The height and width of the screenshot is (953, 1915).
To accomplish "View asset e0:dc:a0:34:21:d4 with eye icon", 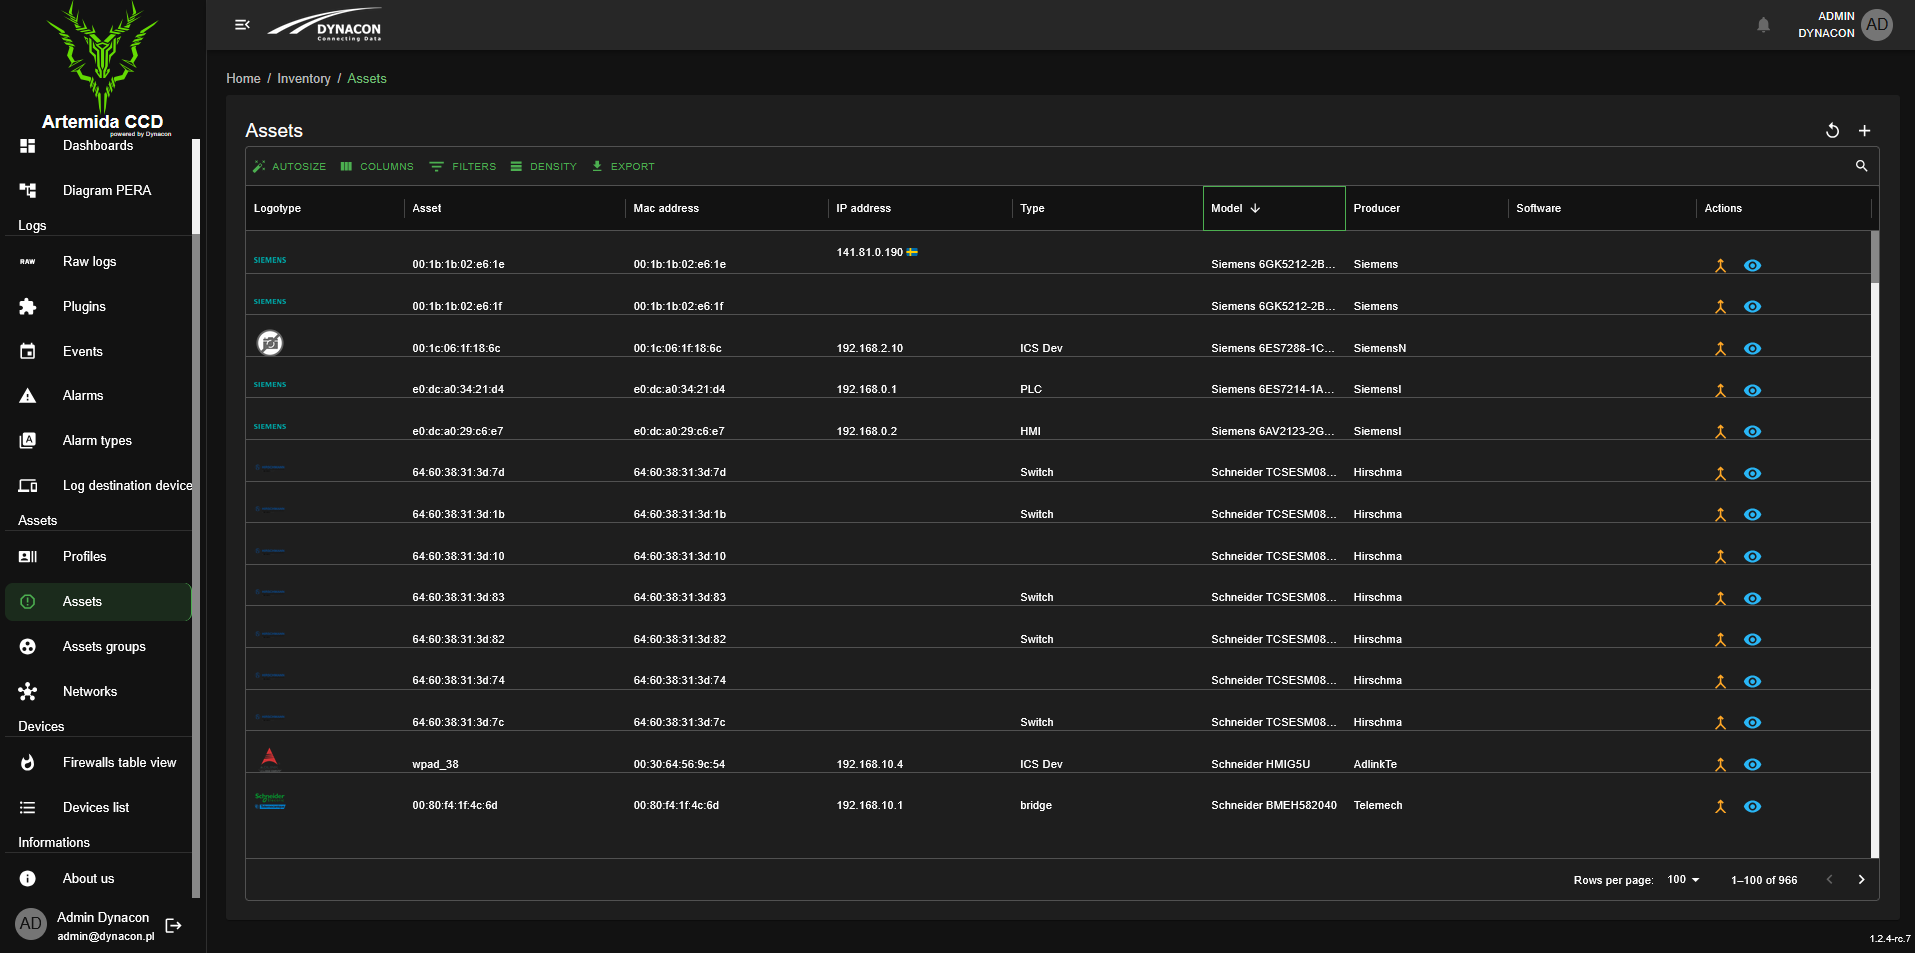I will 1752,390.
